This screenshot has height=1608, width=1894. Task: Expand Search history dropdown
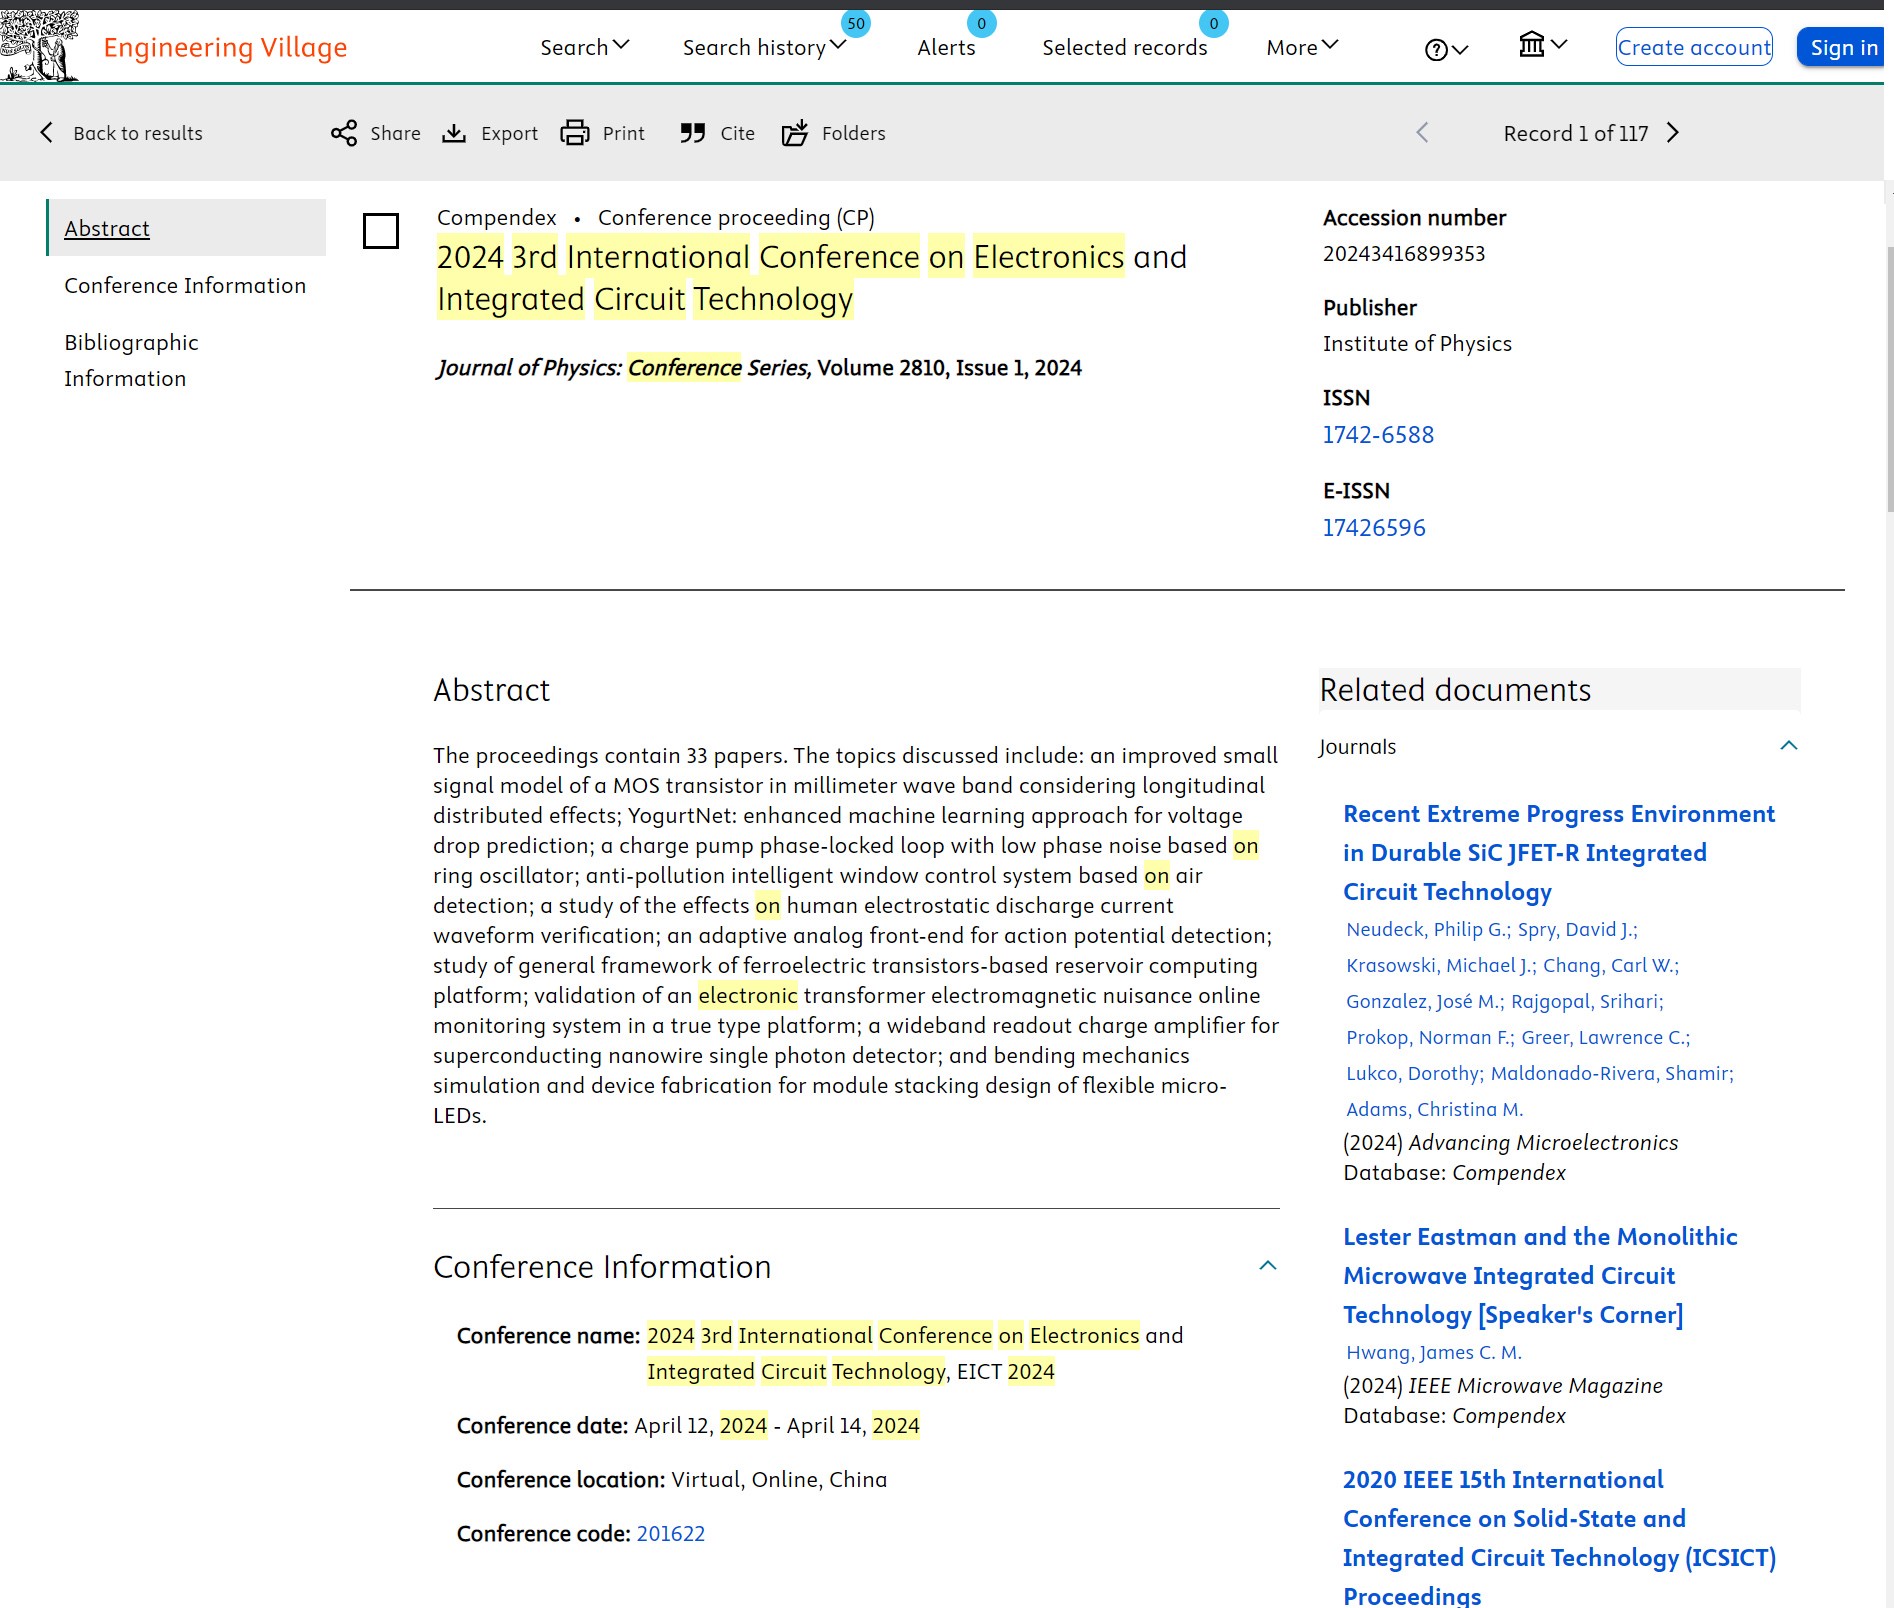(764, 47)
